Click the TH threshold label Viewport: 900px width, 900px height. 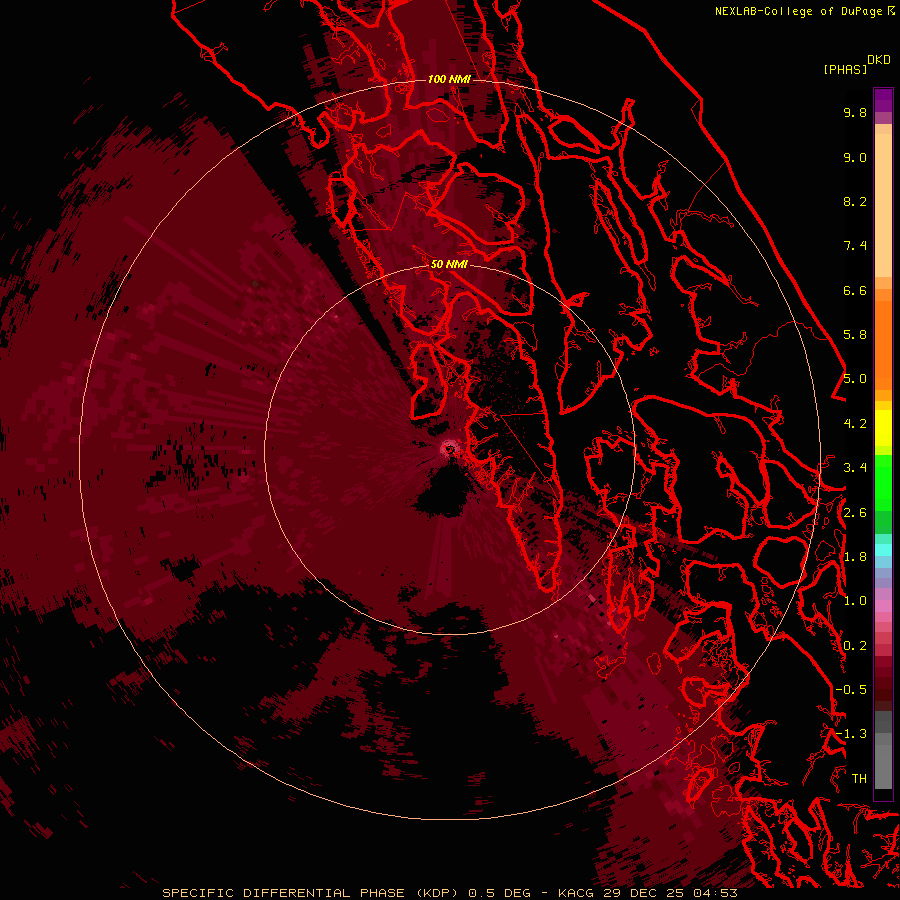click(859, 779)
